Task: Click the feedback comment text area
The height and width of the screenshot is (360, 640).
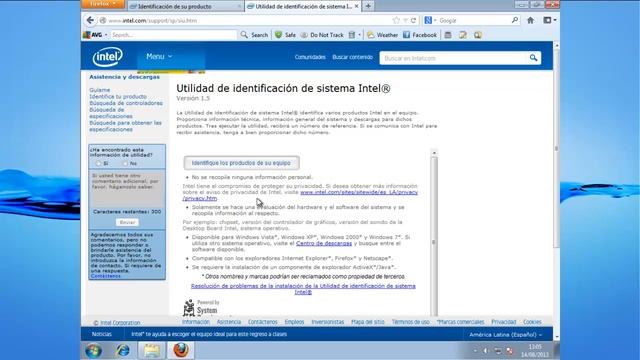Action: coord(127,189)
